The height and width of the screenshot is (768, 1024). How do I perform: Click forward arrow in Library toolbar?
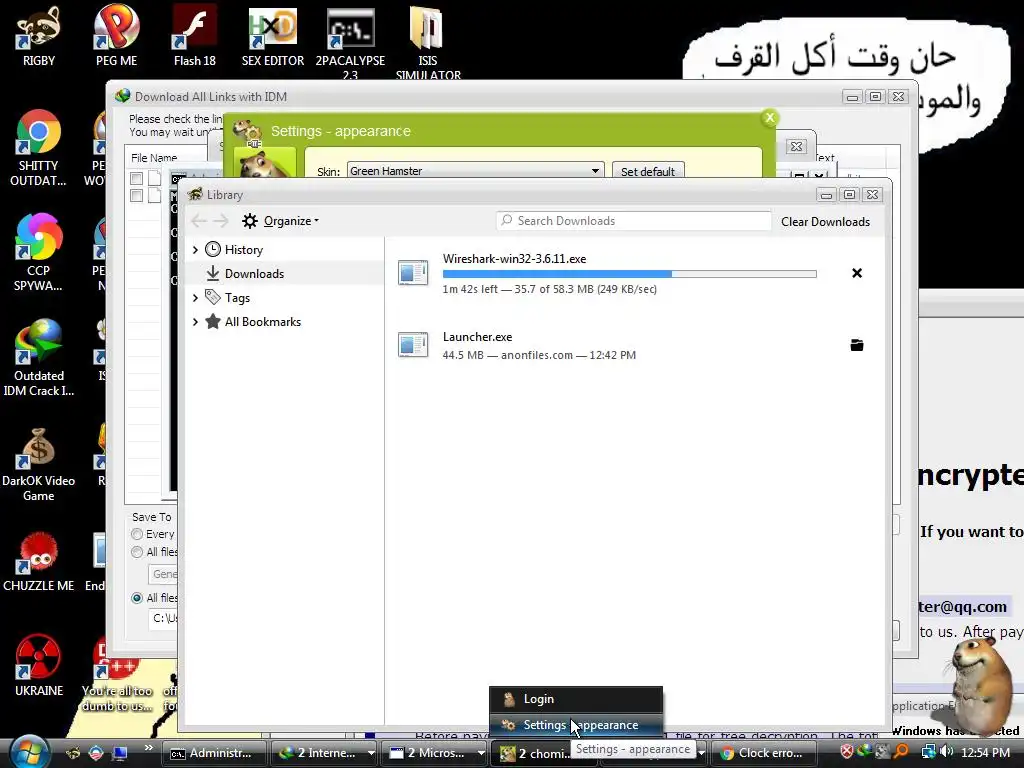tap(221, 221)
